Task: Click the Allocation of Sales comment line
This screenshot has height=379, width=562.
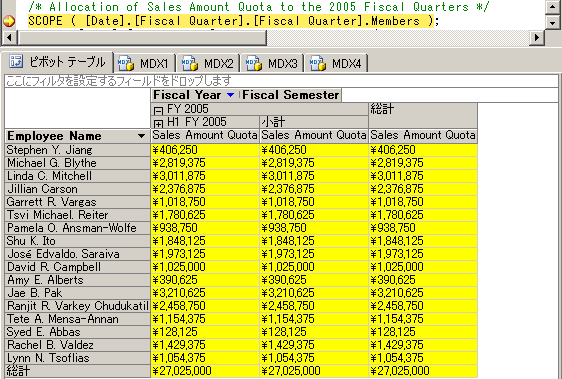Action: pyautogui.click(x=258, y=6)
